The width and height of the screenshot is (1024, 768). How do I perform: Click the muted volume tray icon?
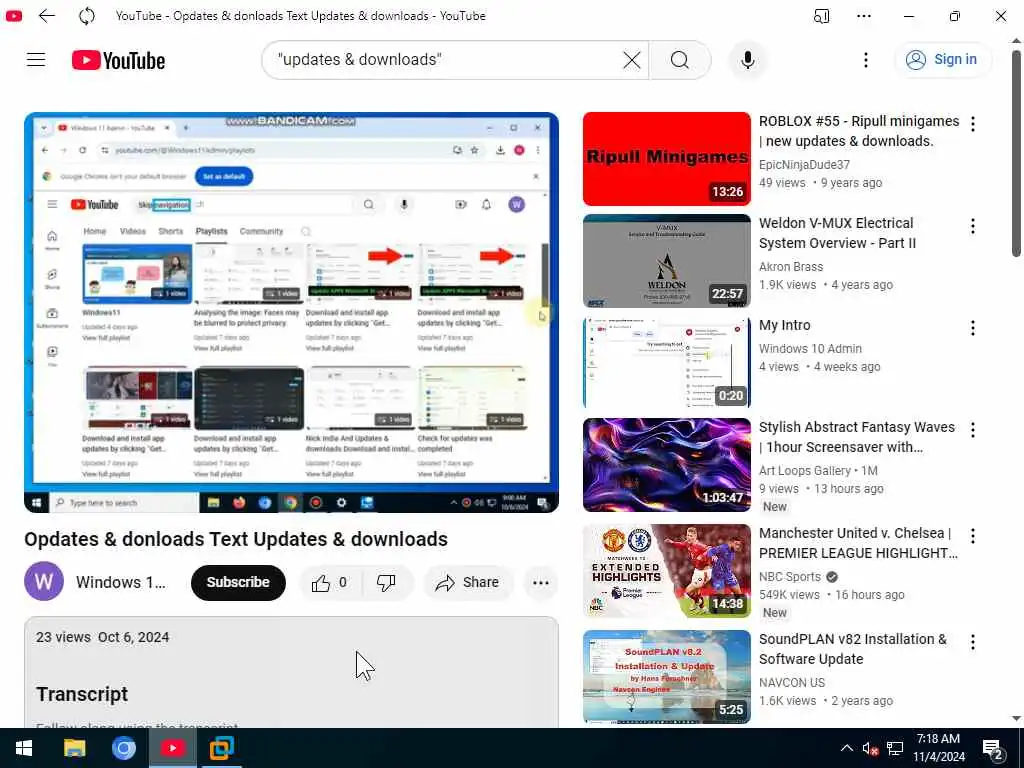coord(870,749)
